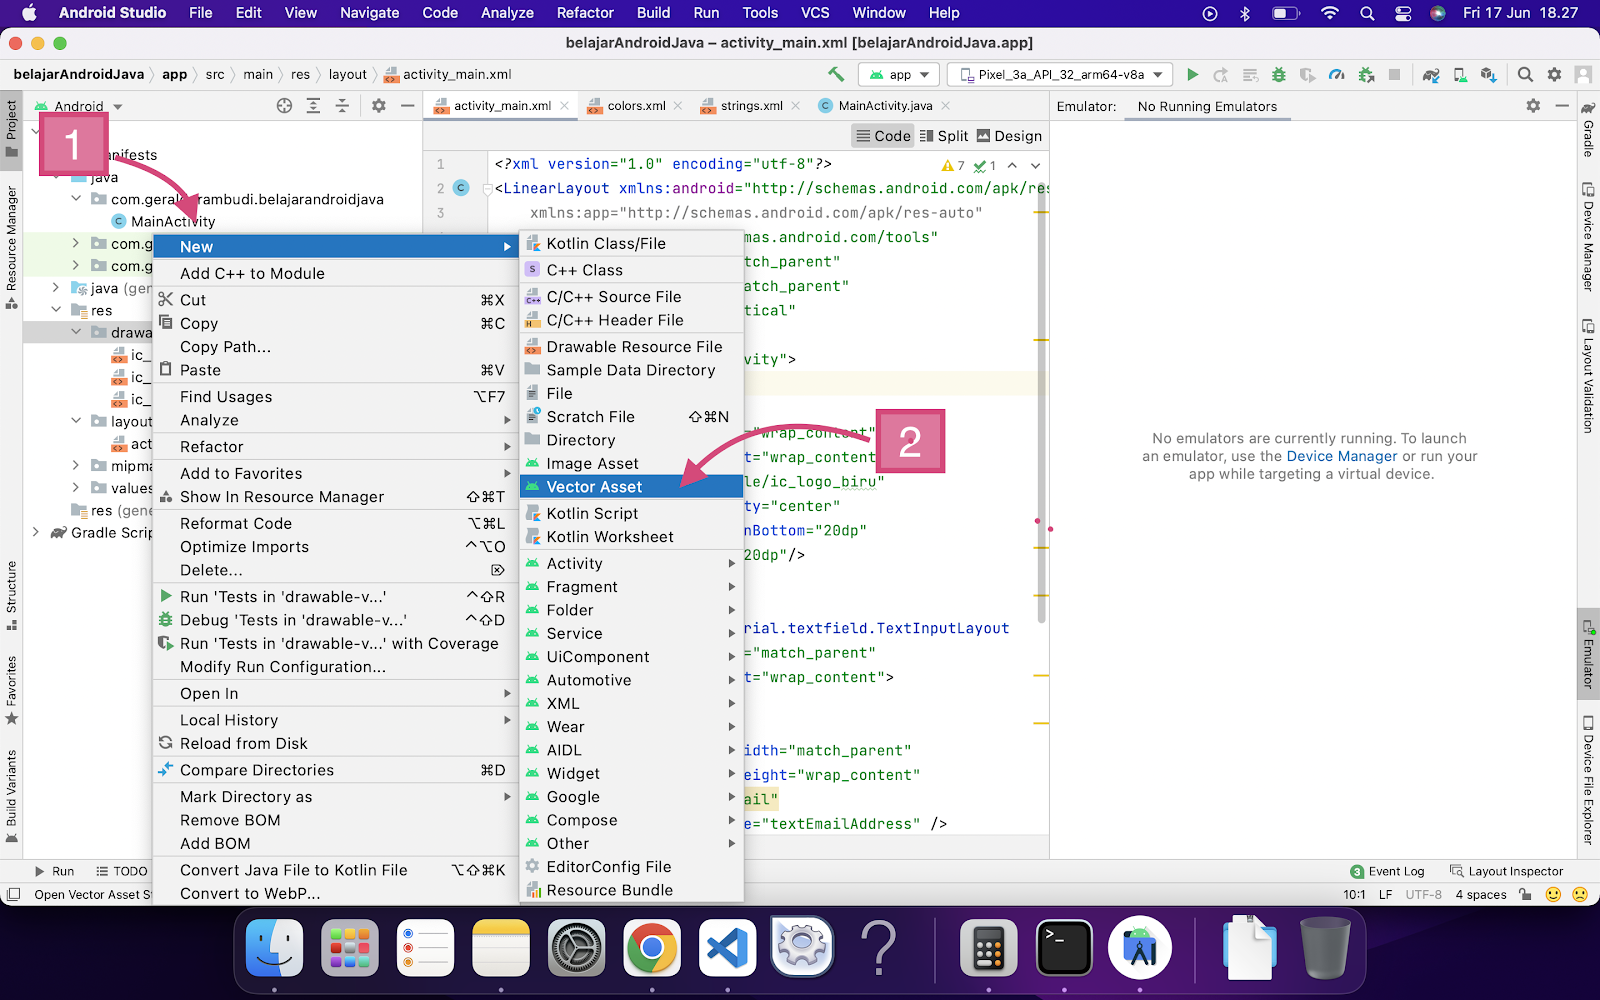Switch editor to Code view

coord(883,136)
